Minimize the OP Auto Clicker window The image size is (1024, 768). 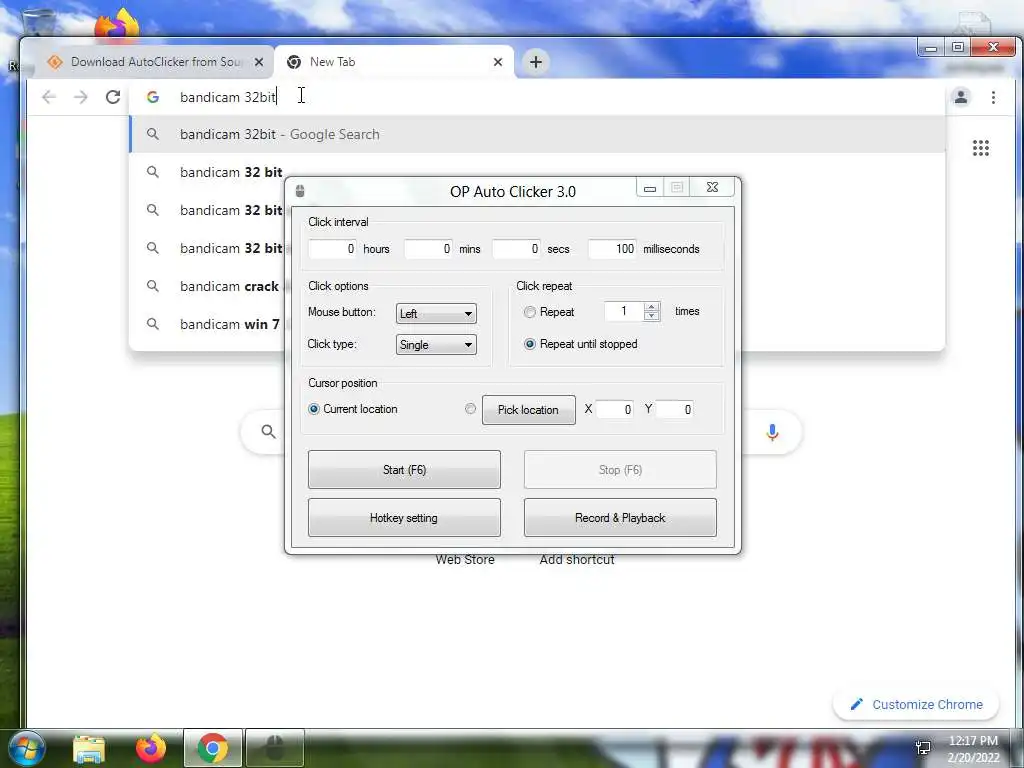(650, 188)
